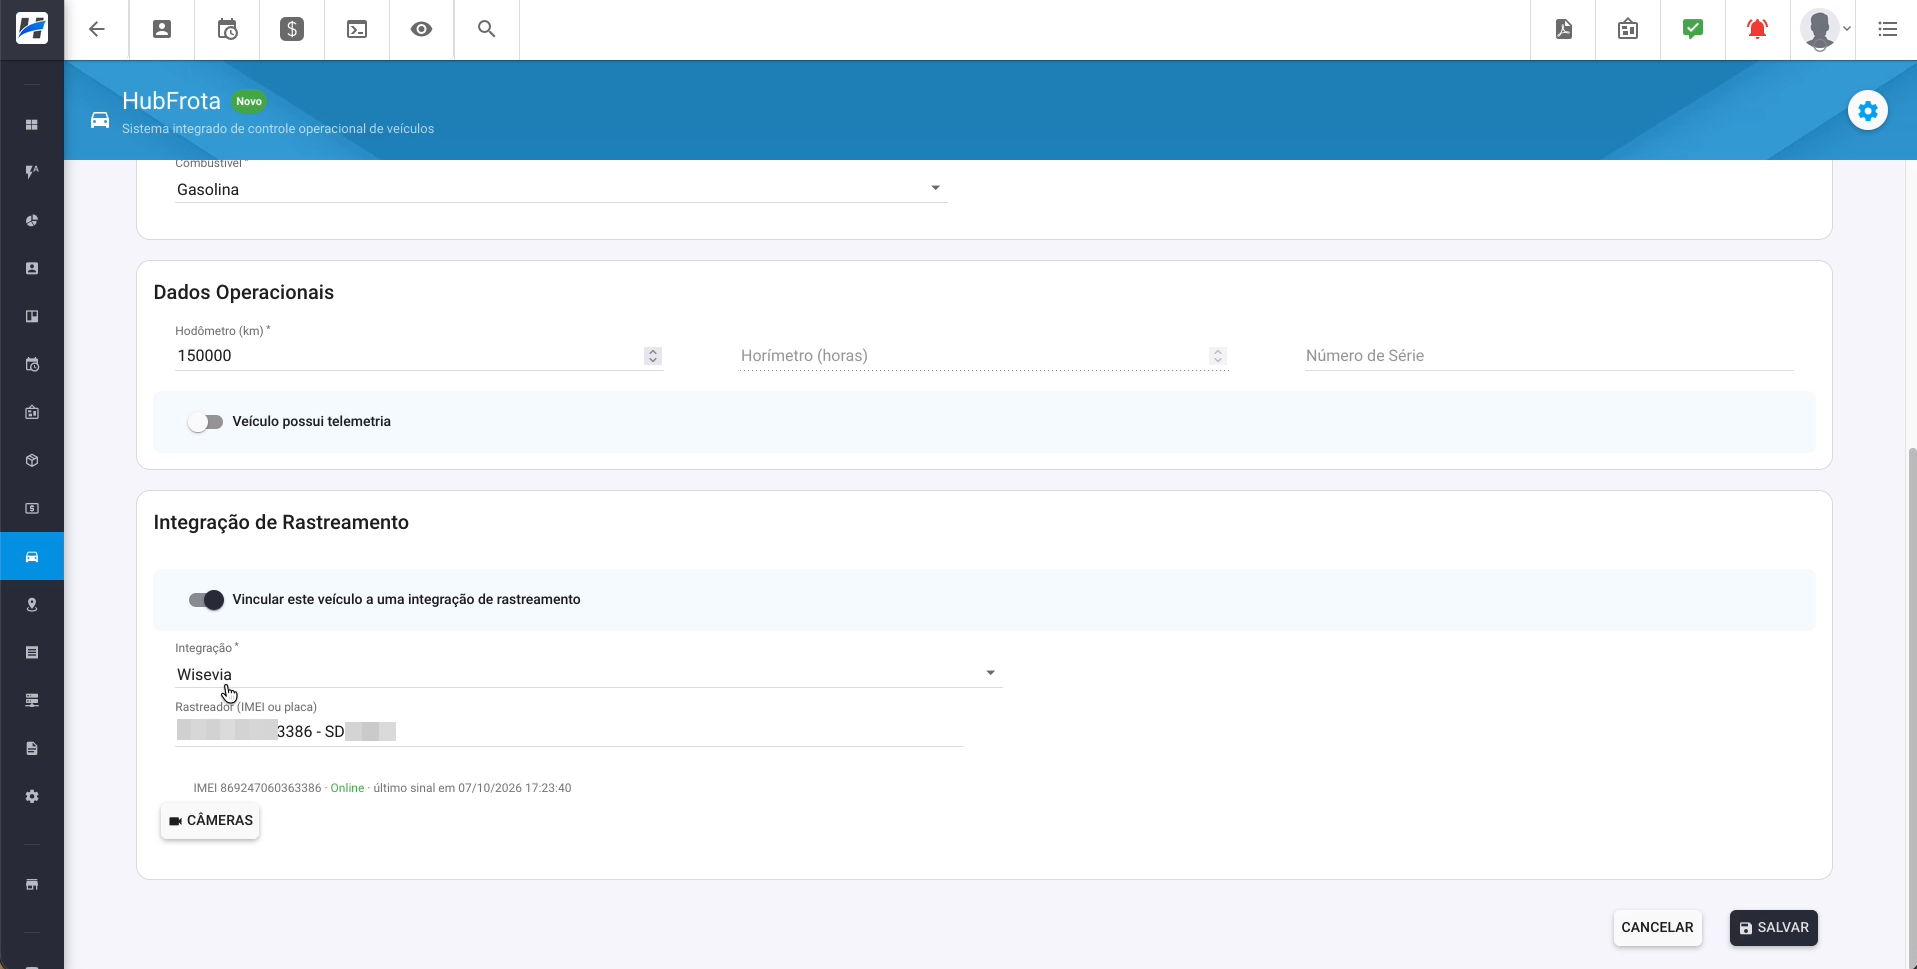Screen dimensions: 1917x969
Task: Open the lightning translate icon in left sidebar
Action: pos(32,173)
